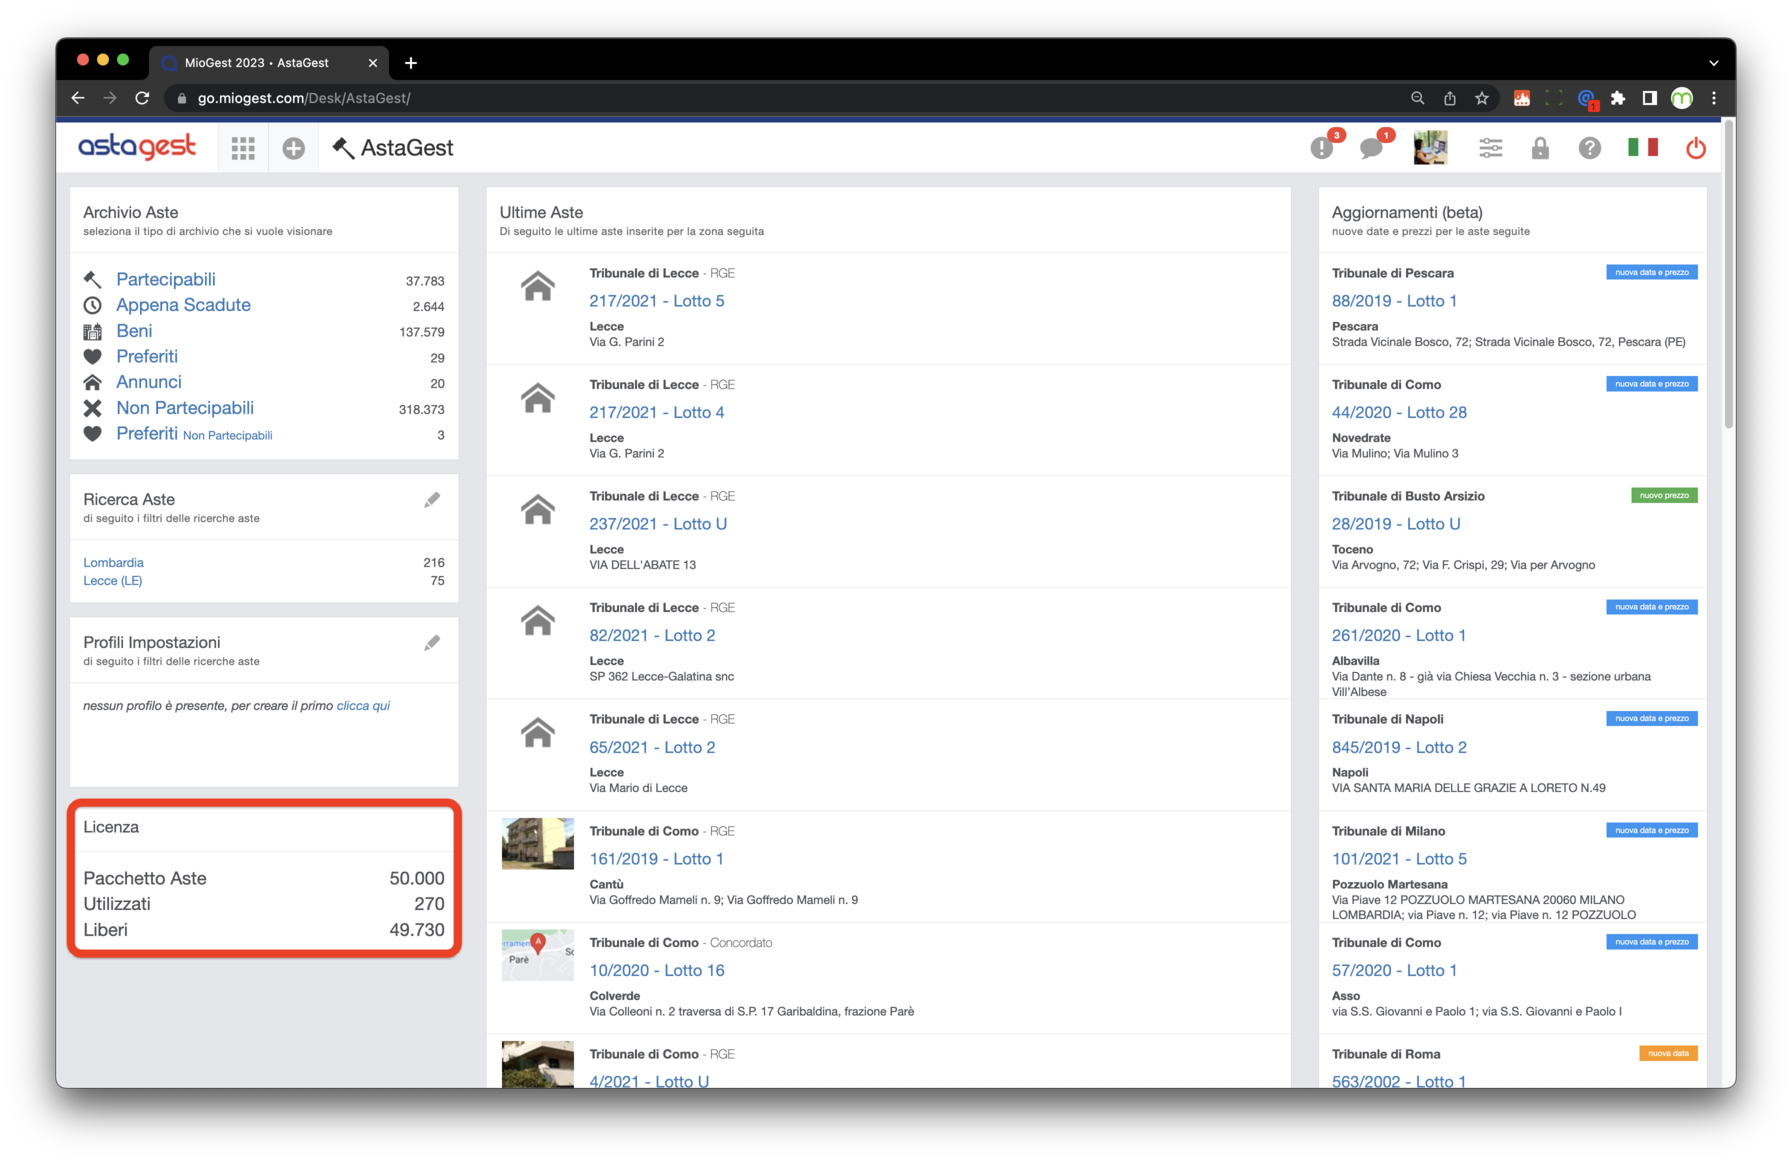Image resolution: width=1792 pixels, height=1162 pixels.
Task: Click the padlock lock icon
Action: [1540, 148]
